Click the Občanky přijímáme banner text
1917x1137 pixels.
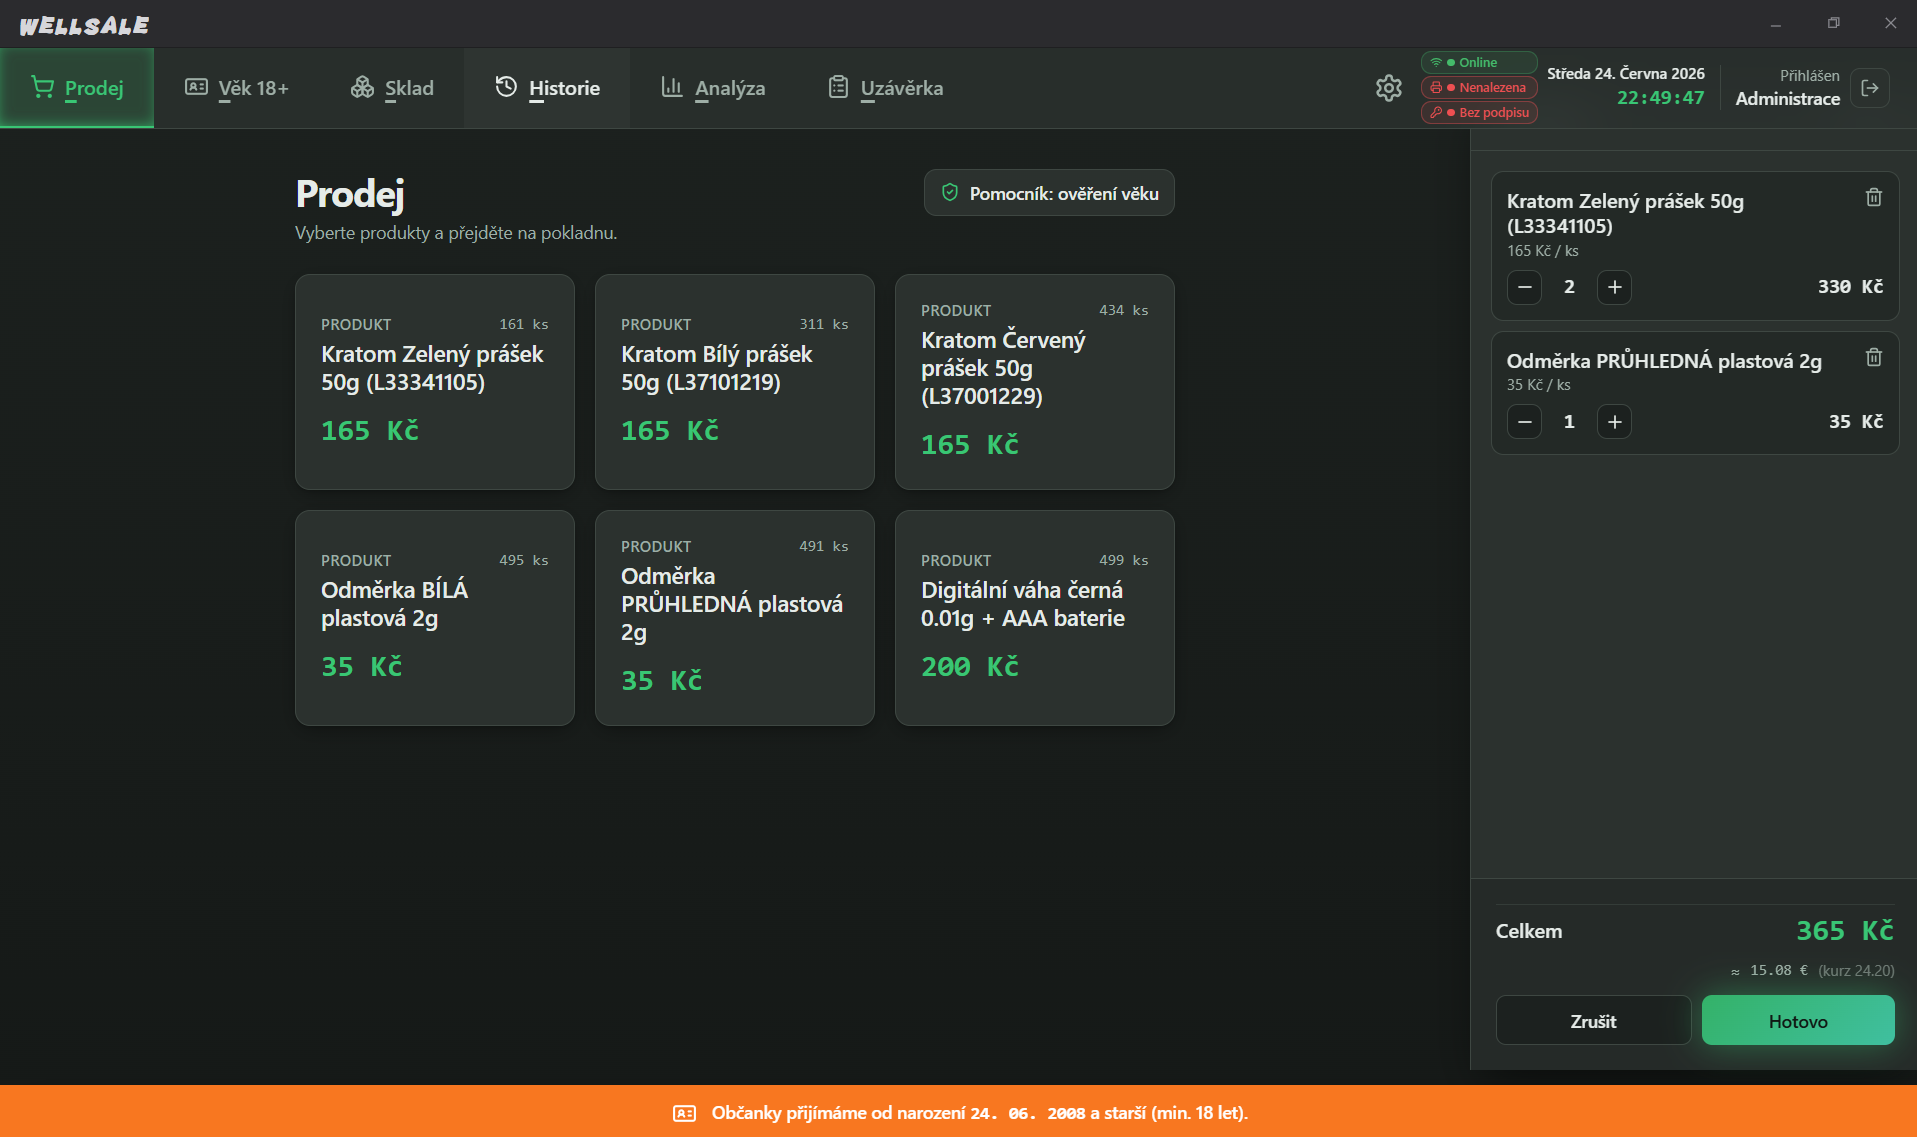(x=980, y=1113)
